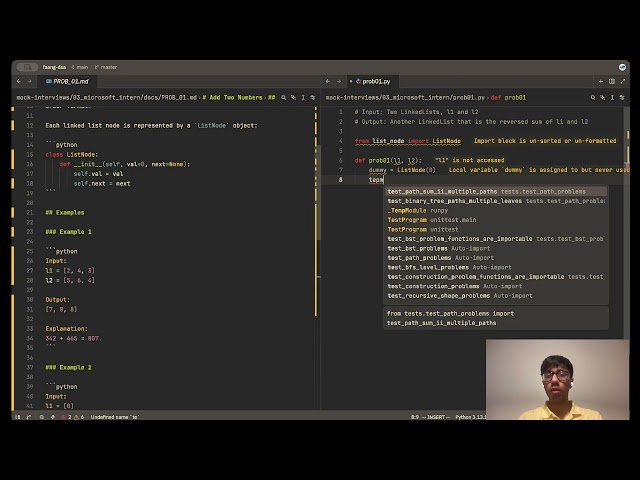Open project search from status bar
Screen dimensions: 640x480
coord(42,417)
